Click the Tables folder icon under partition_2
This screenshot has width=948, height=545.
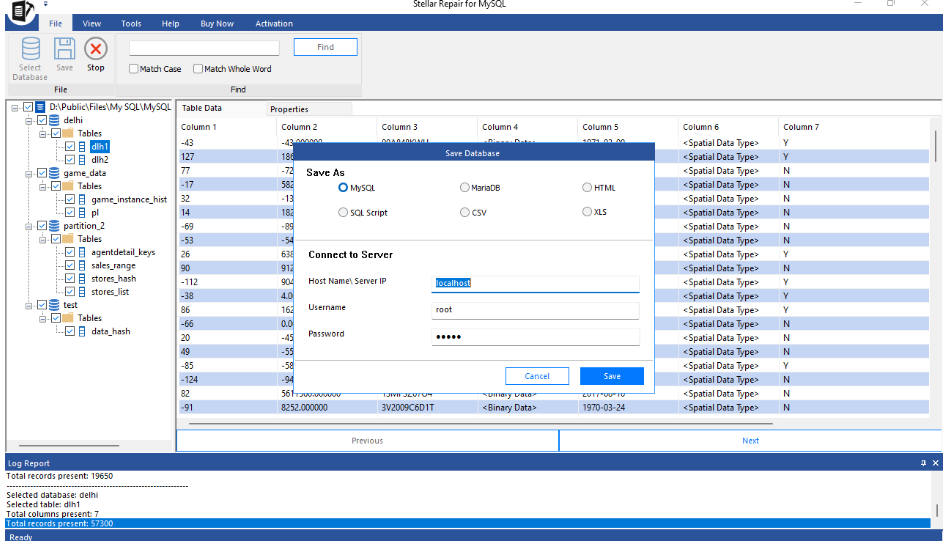68,239
